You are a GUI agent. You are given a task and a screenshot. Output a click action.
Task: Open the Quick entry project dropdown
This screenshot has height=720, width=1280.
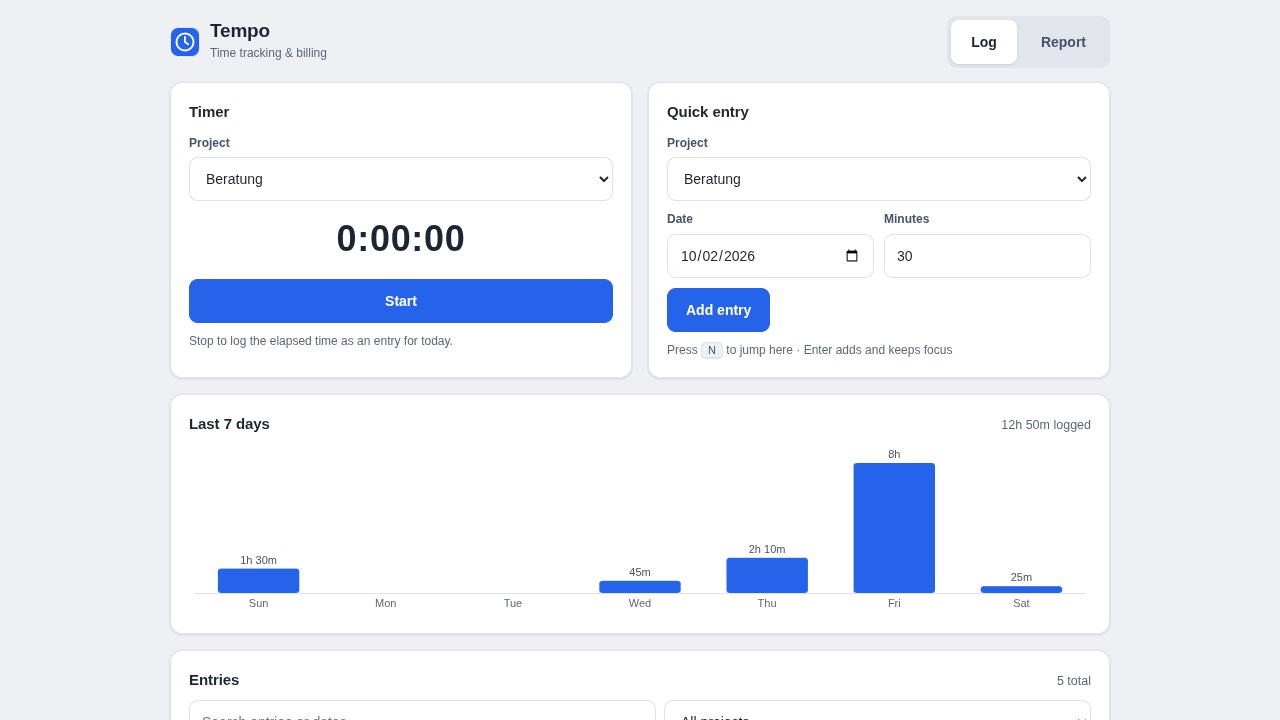pos(879,179)
